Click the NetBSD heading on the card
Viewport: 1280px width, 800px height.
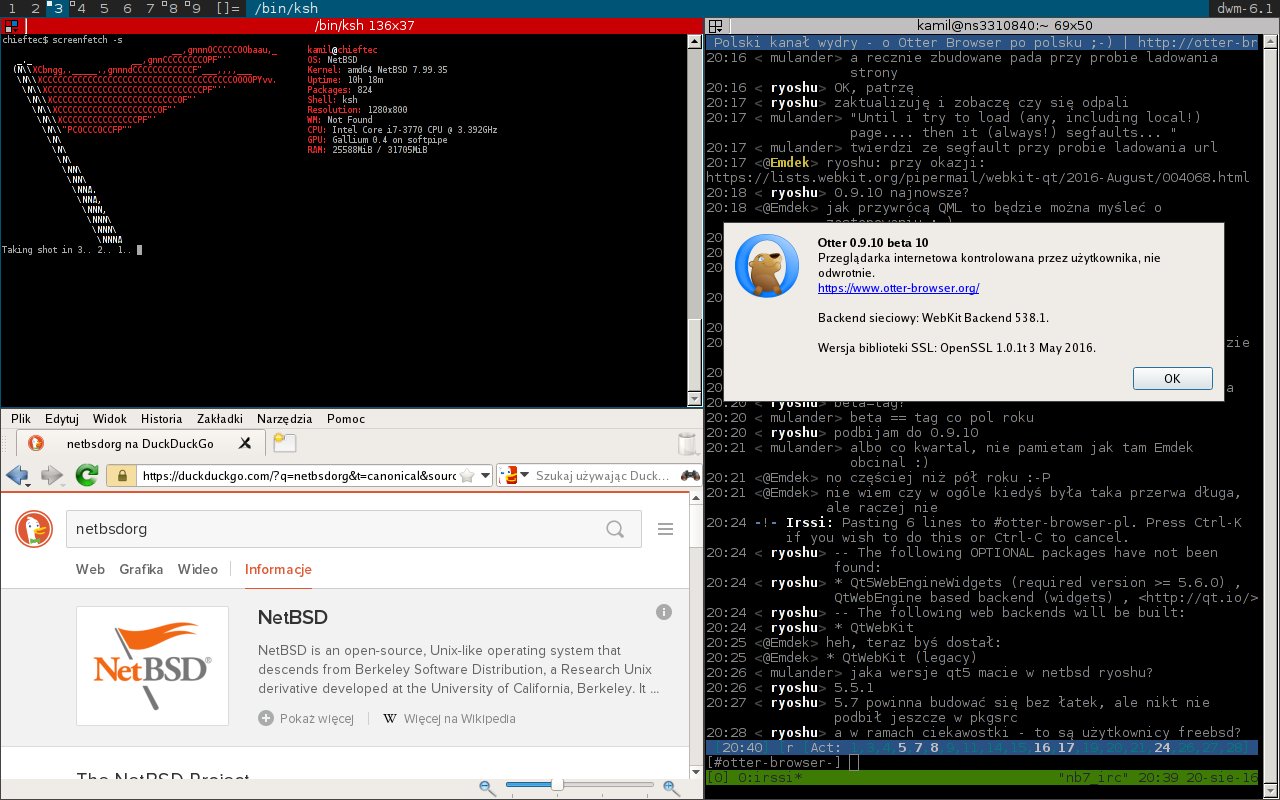tap(293, 618)
